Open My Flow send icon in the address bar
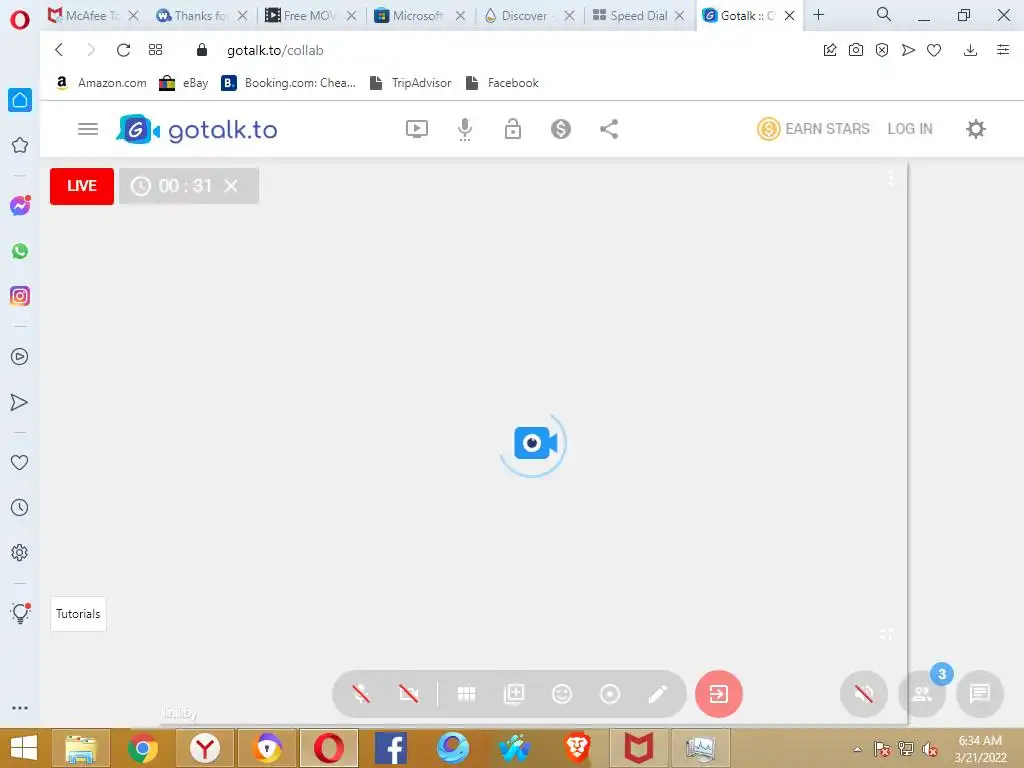Image resolution: width=1024 pixels, height=768 pixels. click(x=908, y=50)
